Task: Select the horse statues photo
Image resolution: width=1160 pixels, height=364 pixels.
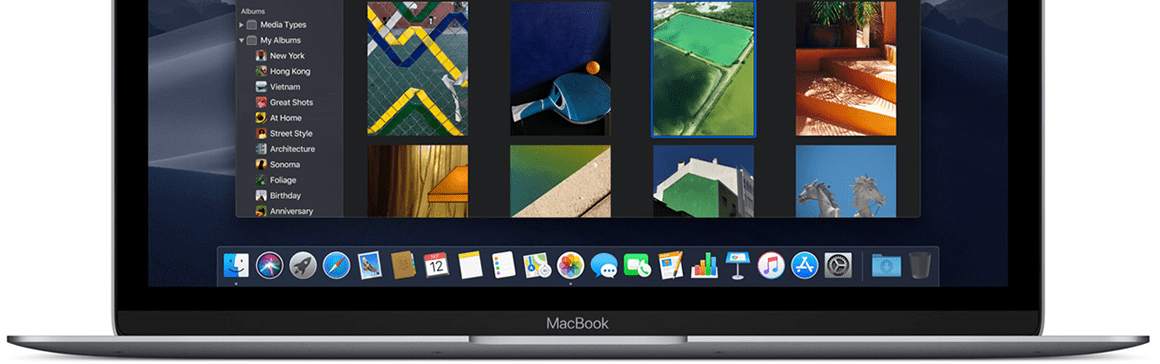Action: pos(846,181)
